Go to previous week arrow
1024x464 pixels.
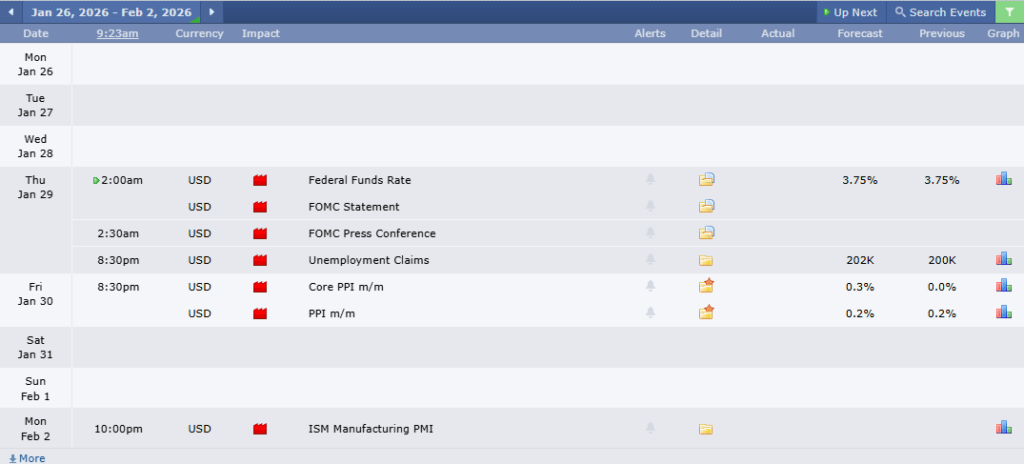click(x=10, y=12)
